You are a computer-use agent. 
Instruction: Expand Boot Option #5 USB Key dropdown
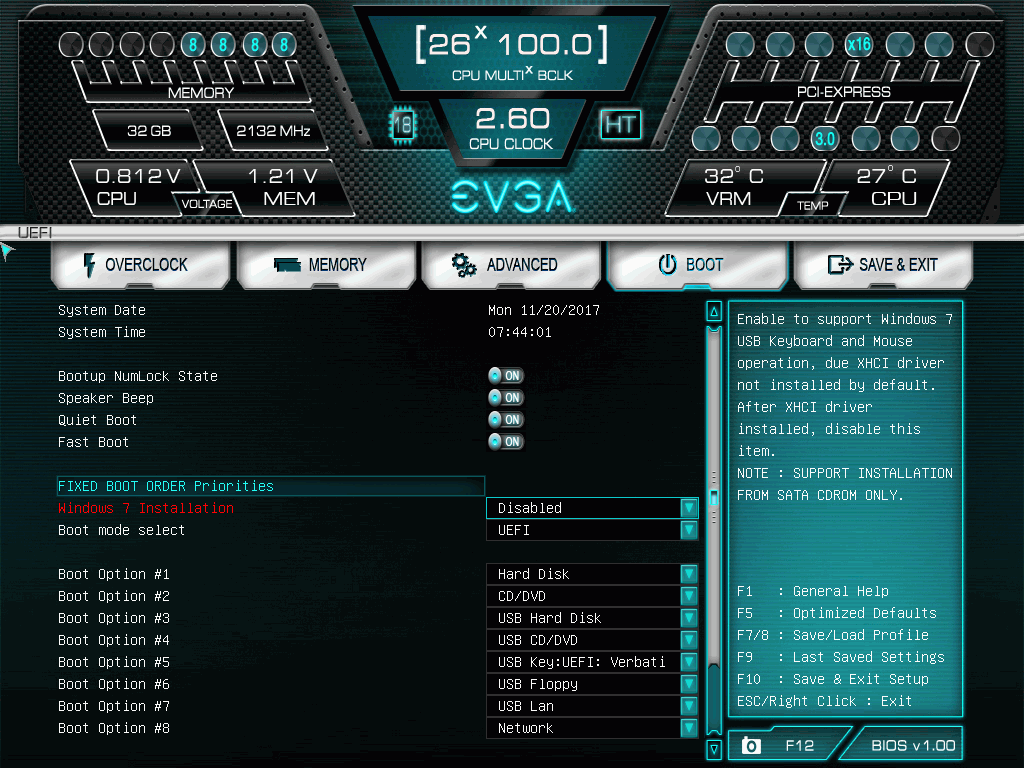pyautogui.click(x=592, y=662)
